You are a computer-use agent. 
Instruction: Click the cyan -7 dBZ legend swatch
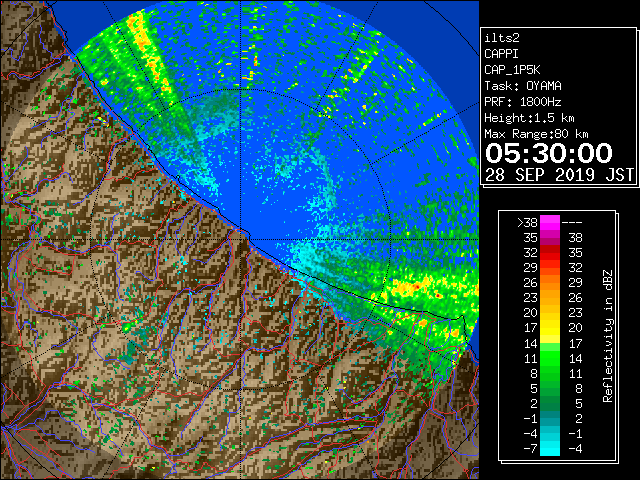550,449
